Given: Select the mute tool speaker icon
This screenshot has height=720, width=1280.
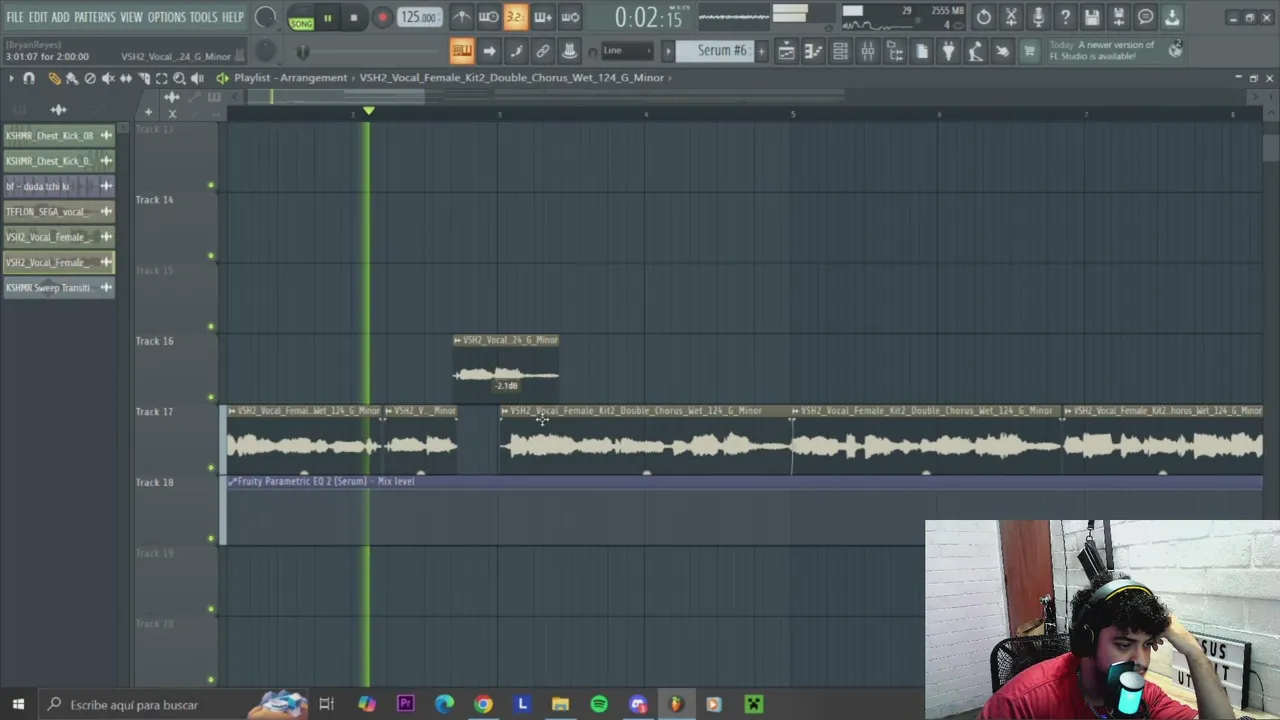Looking at the screenshot, I should (x=108, y=78).
